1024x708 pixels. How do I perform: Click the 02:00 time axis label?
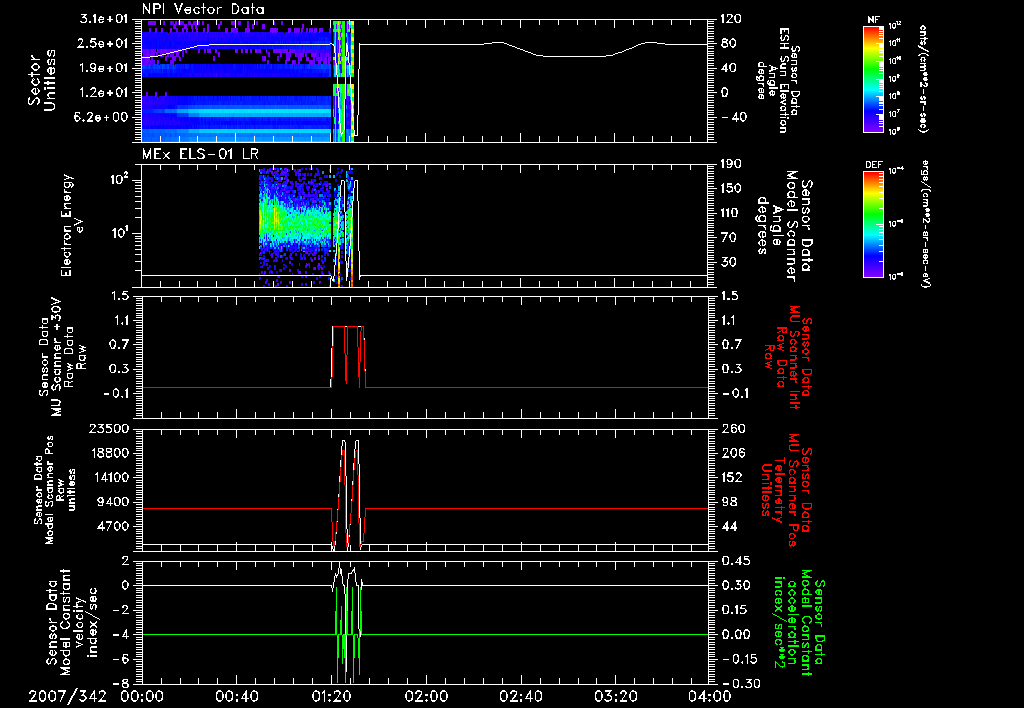click(426, 696)
